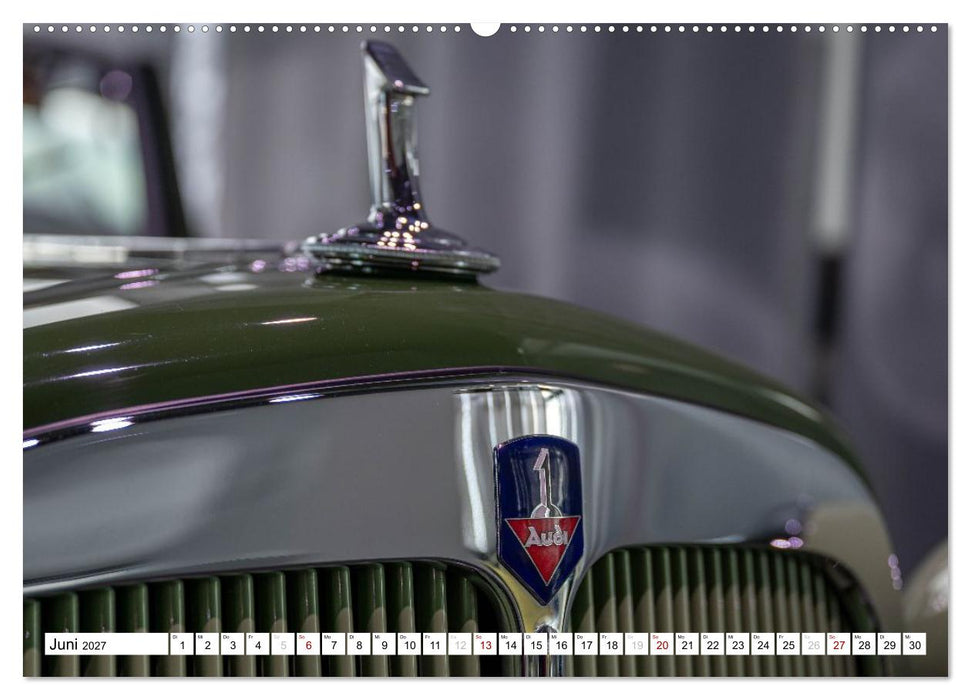Screen dimensions: 971x700
Task: Select day 24 in the calendar strip
Action: coord(764,644)
